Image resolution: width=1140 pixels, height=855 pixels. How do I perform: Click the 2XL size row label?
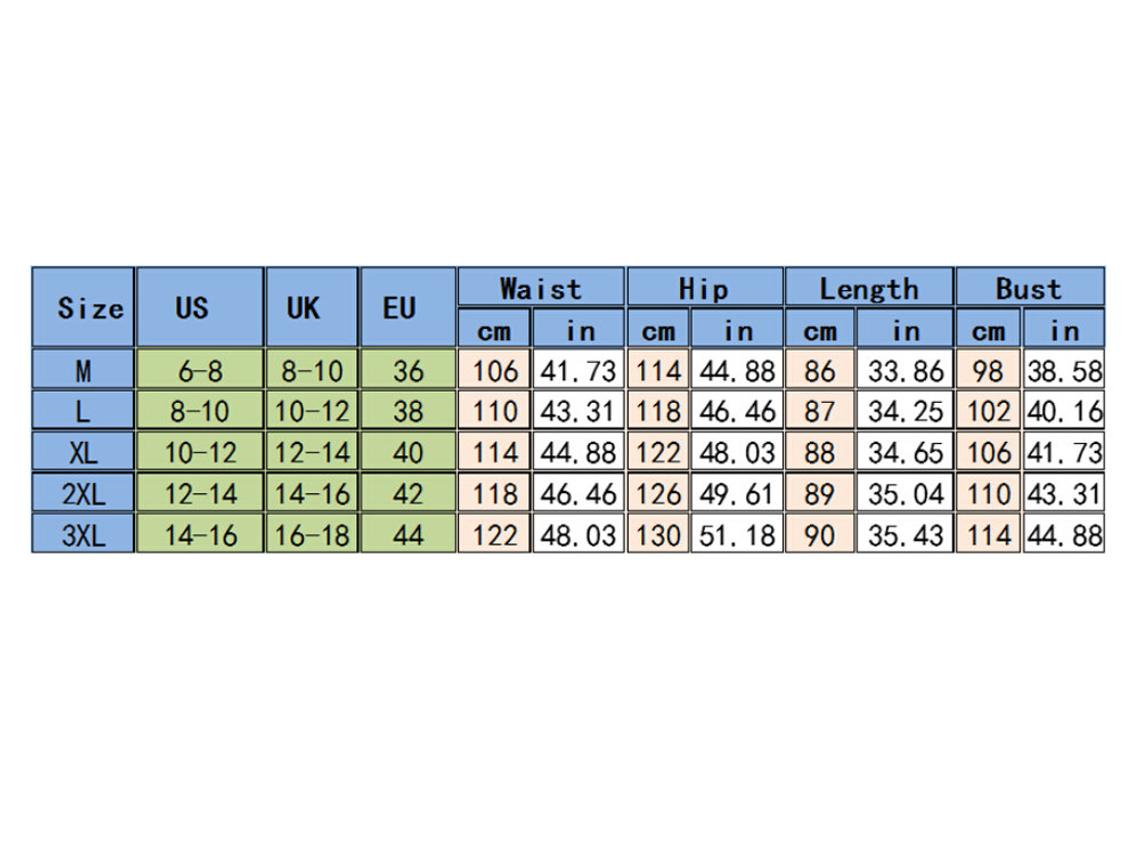(83, 493)
